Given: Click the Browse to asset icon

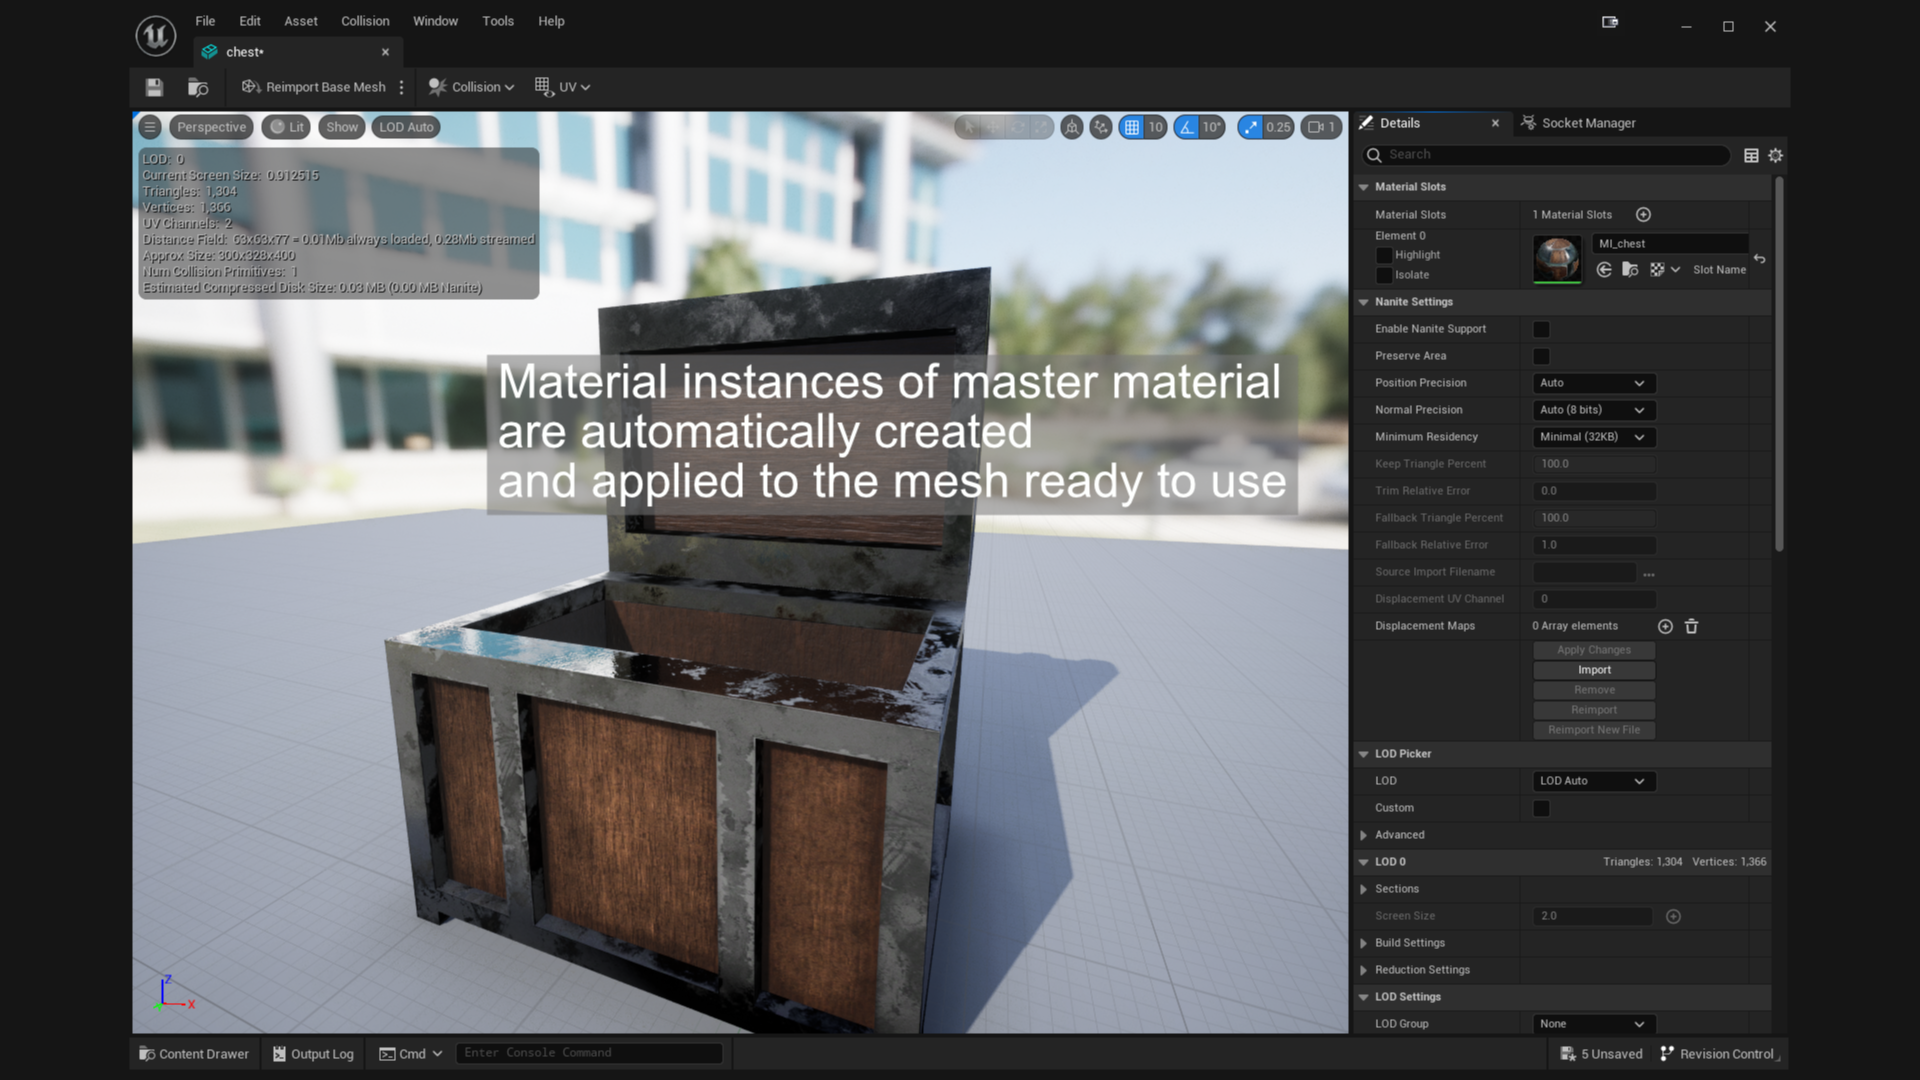Looking at the screenshot, I should pyautogui.click(x=198, y=87).
